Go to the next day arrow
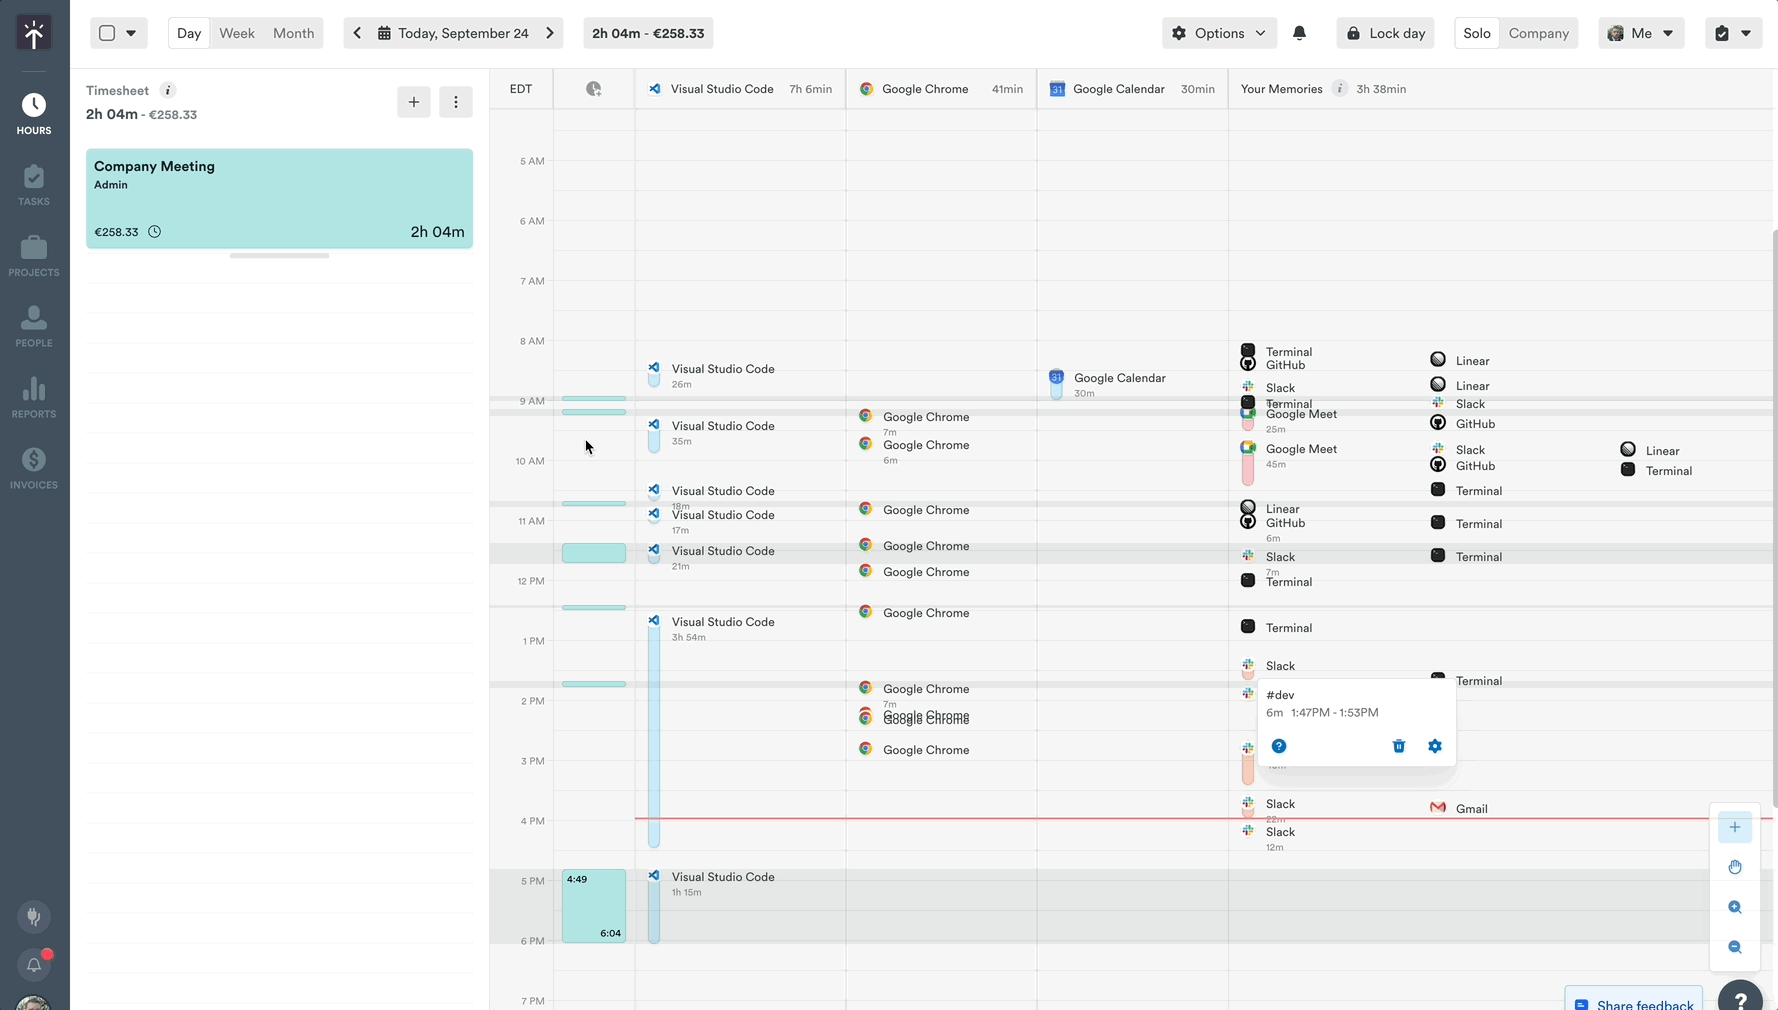The width and height of the screenshot is (1778, 1010). pos(550,33)
